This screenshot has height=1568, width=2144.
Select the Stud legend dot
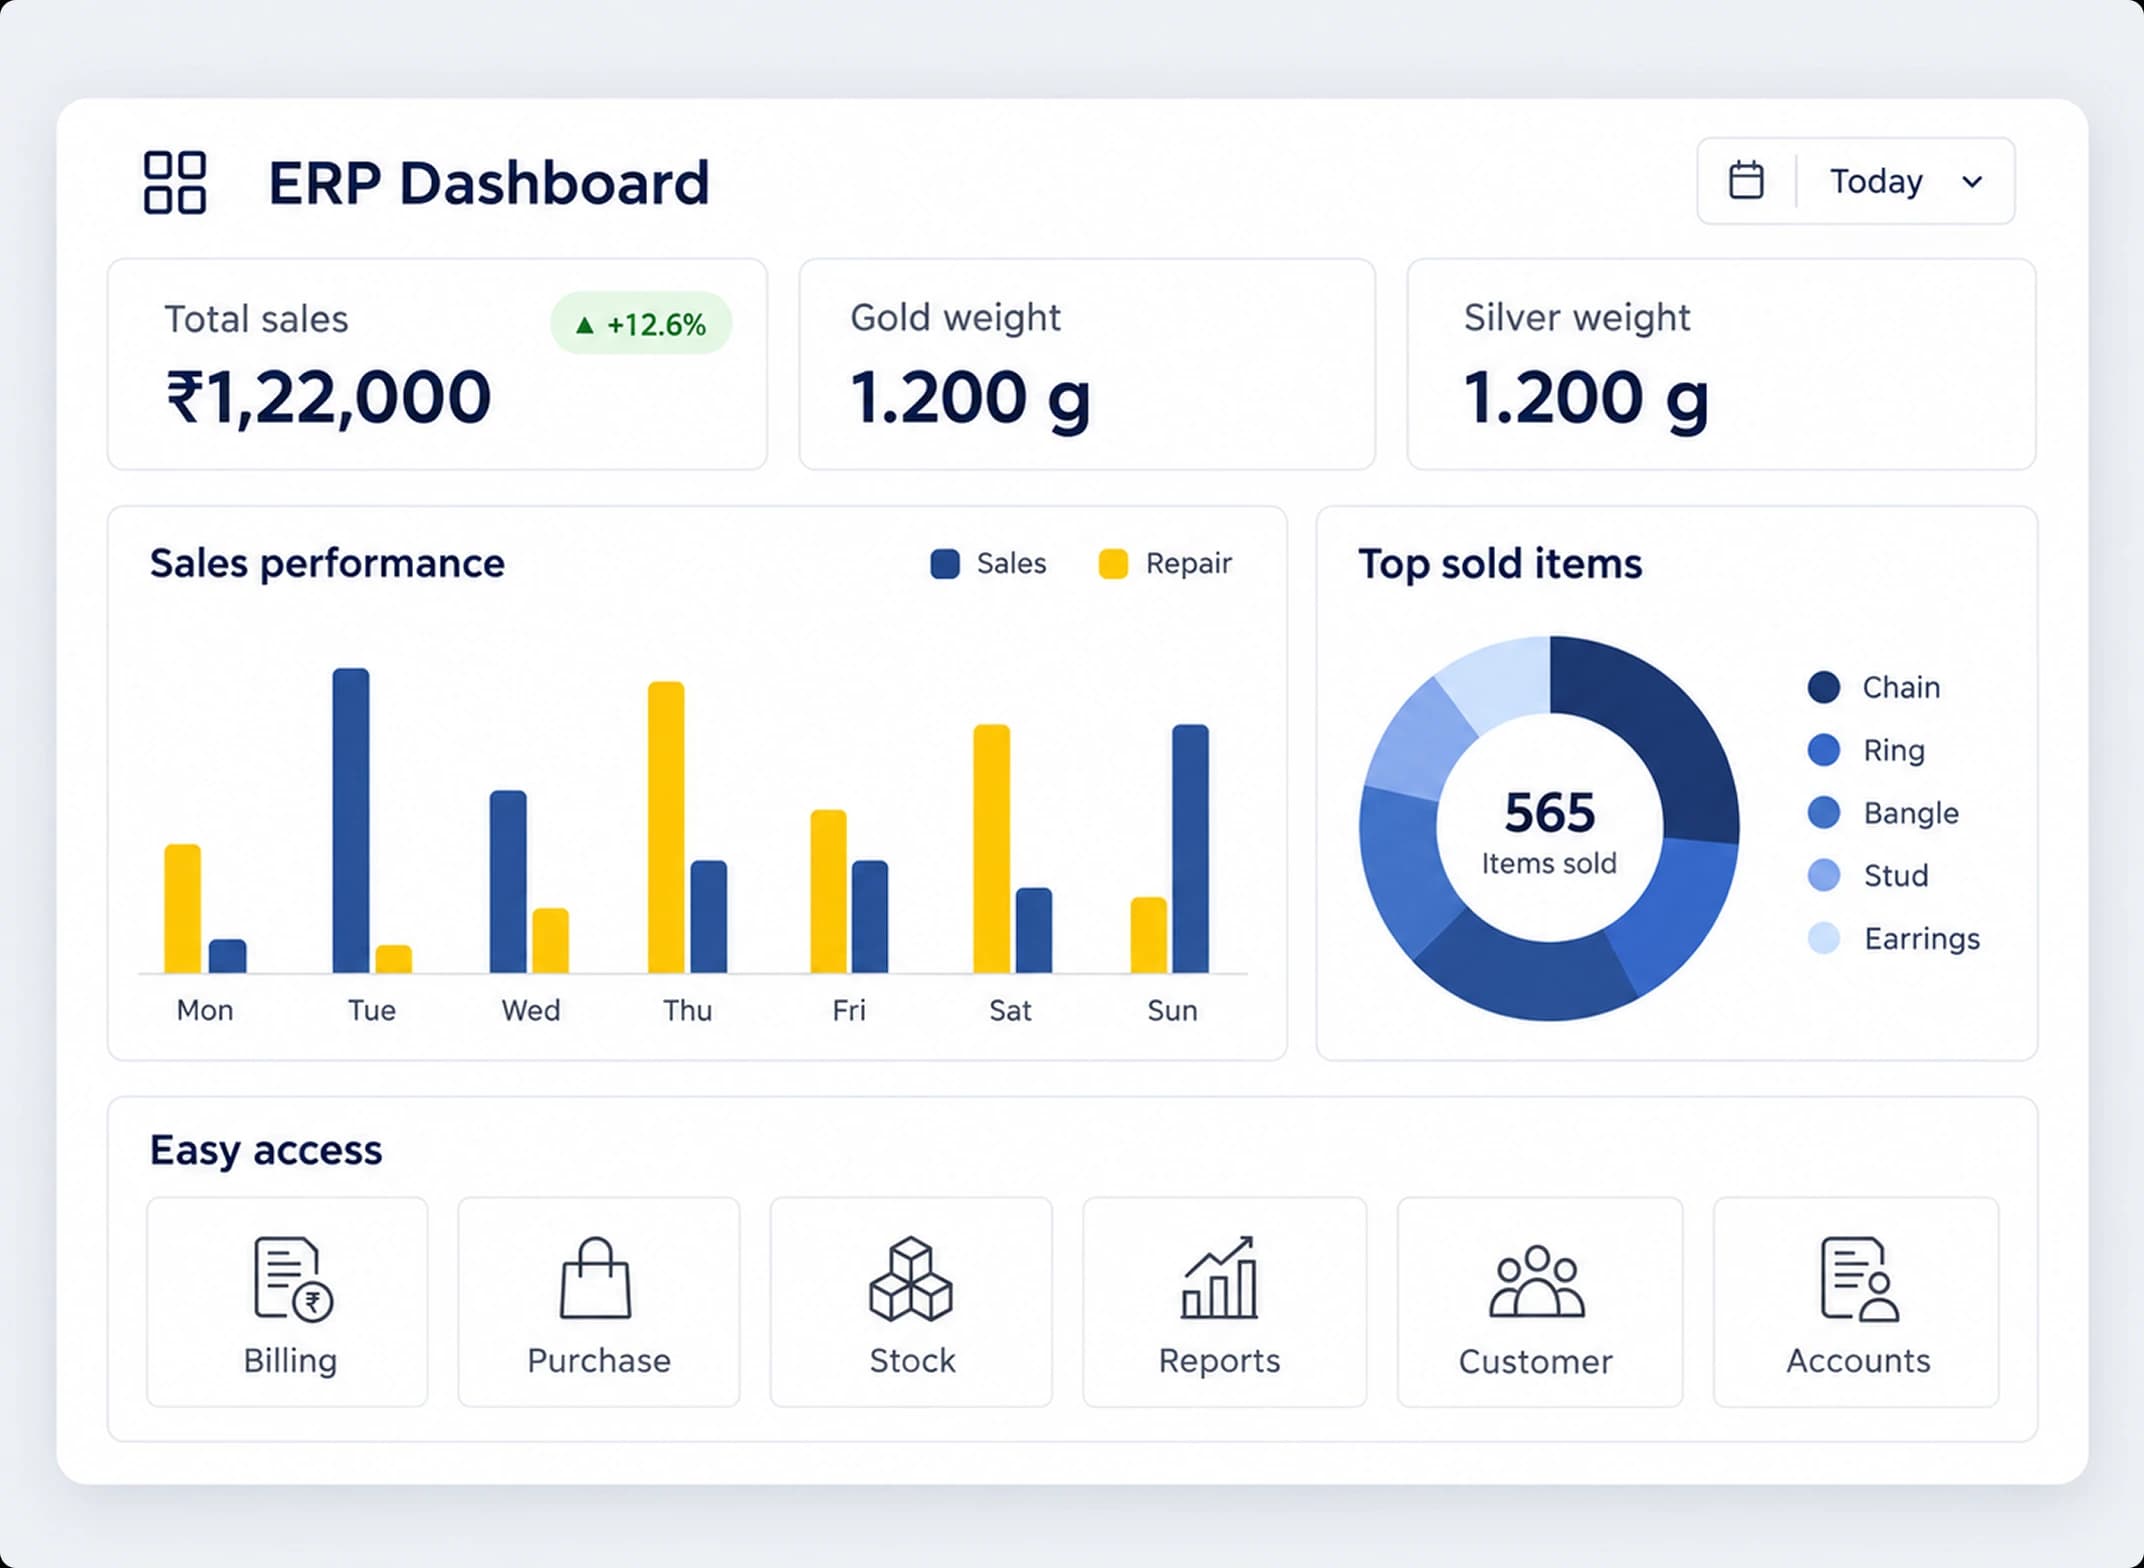pyautogui.click(x=1824, y=875)
